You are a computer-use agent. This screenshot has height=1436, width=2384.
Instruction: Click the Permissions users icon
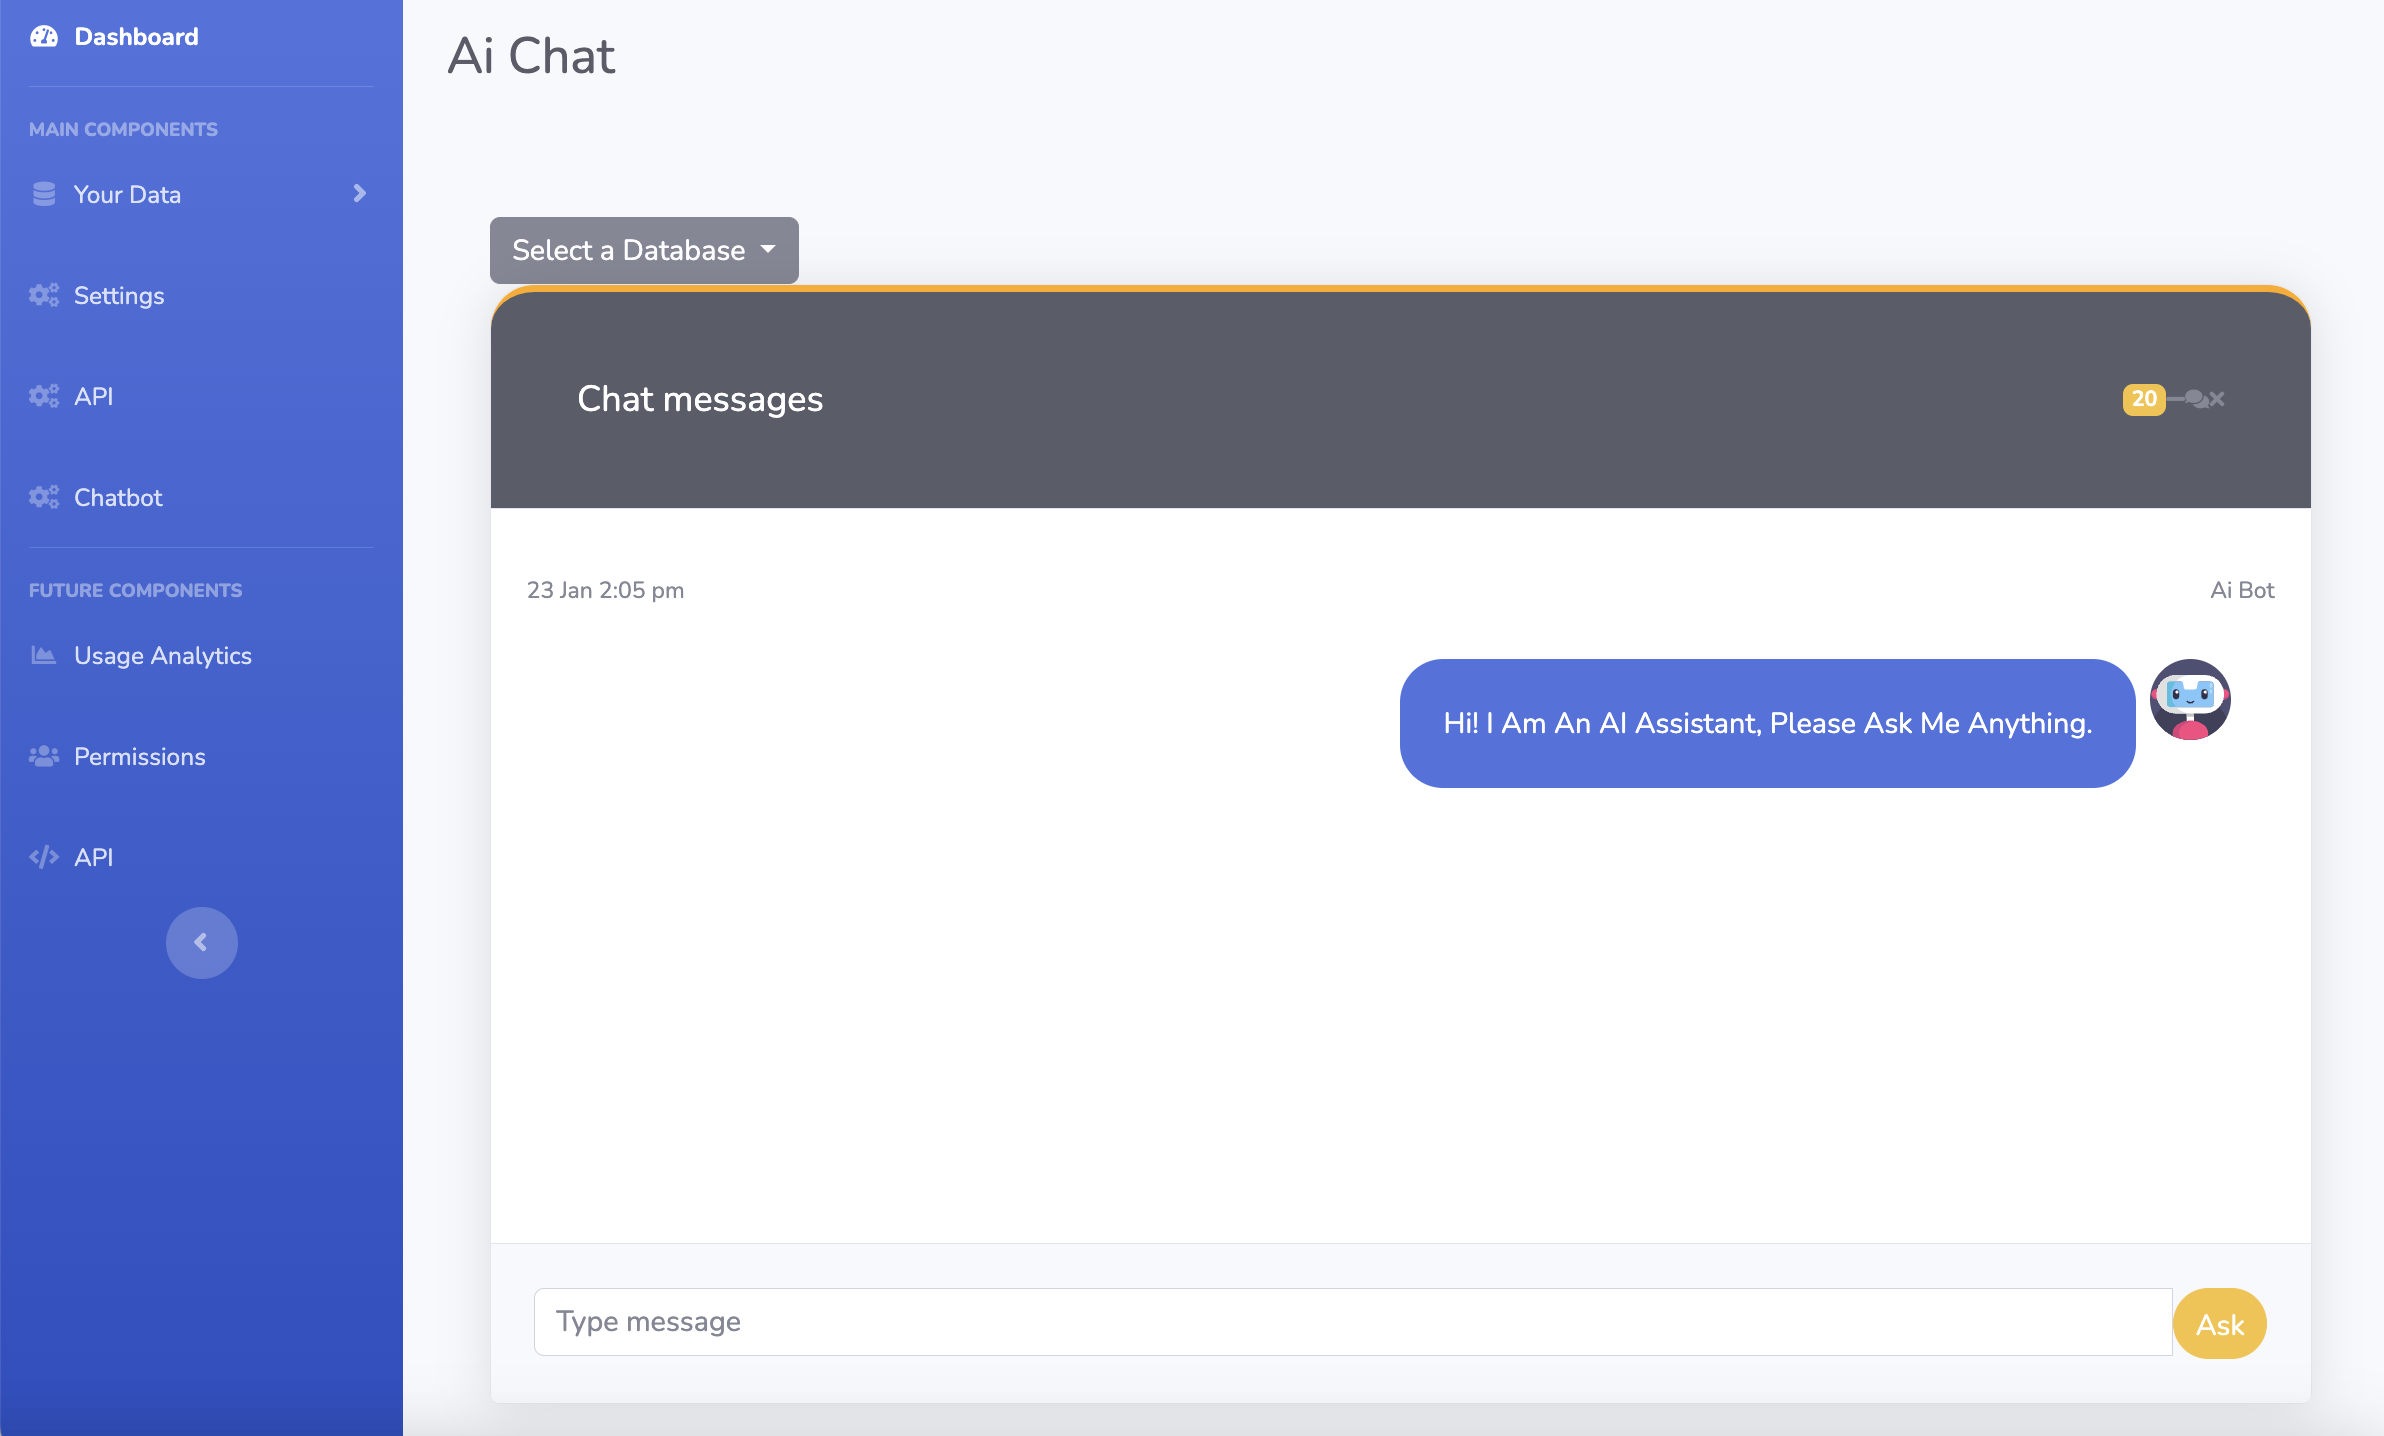(x=44, y=756)
